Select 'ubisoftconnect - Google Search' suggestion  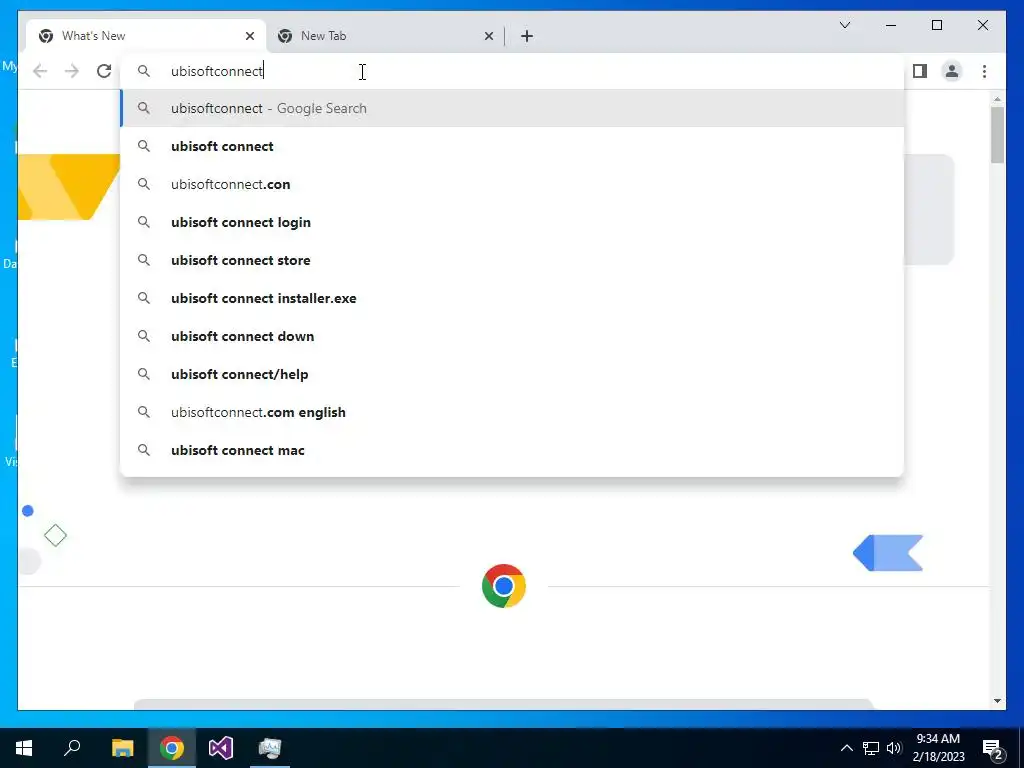(x=513, y=108)
